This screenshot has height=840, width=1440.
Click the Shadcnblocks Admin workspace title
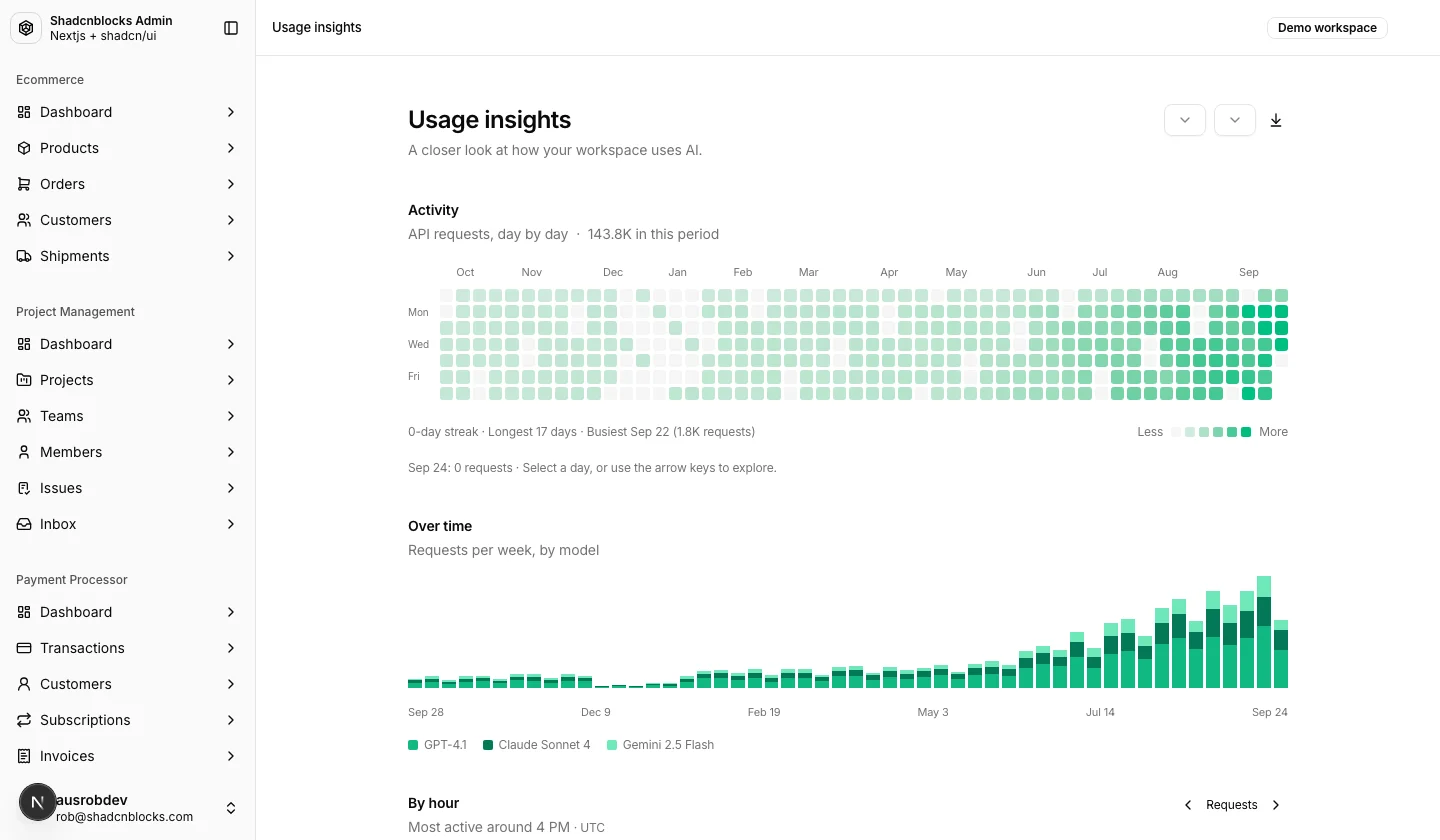click(x=111, y=21)
